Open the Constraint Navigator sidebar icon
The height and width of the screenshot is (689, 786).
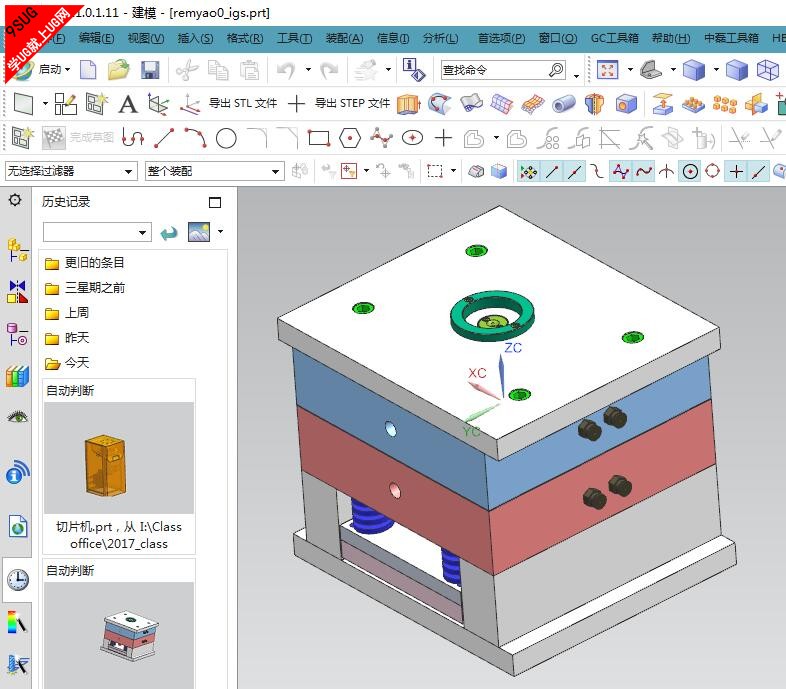[18, 292]
